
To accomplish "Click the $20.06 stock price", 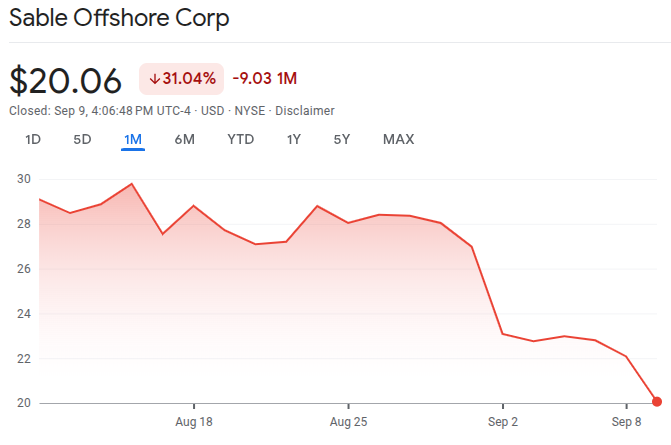I will click(x=65, y=80).
